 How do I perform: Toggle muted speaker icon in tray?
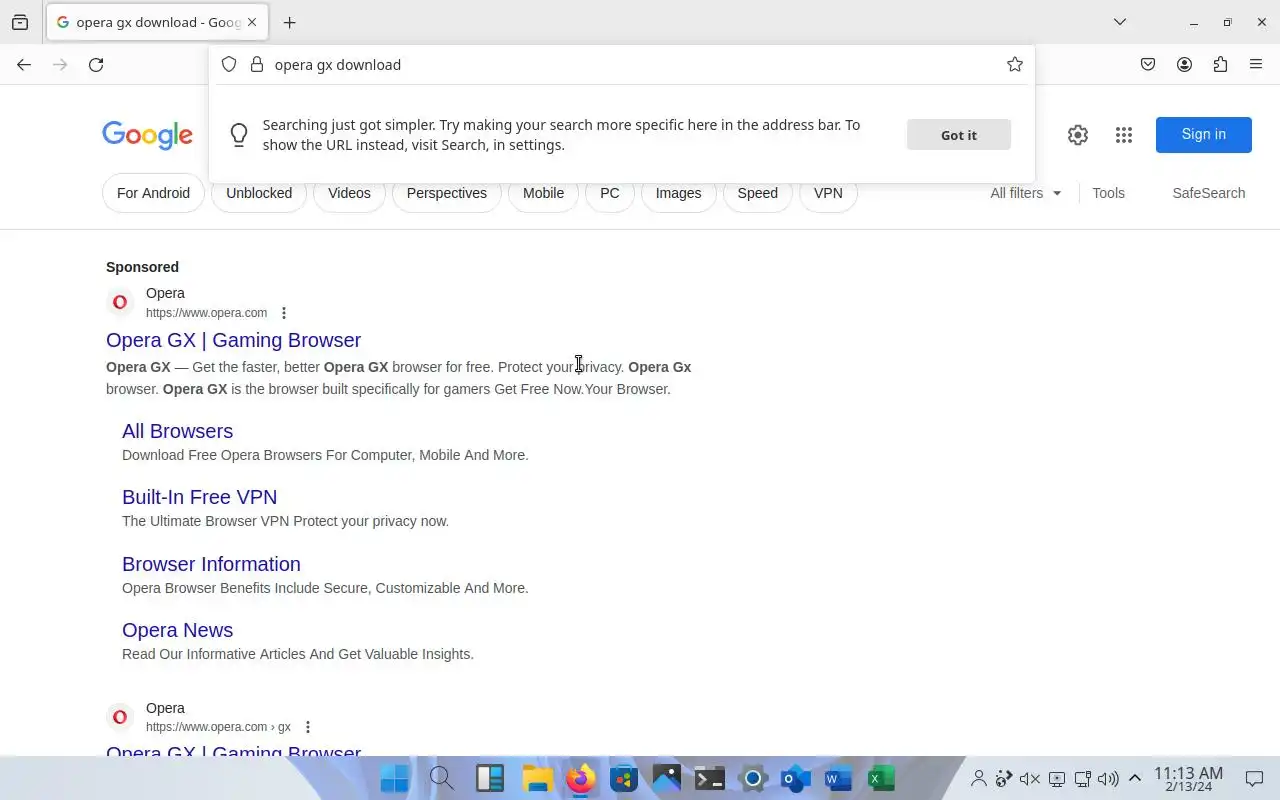(1030, 779)
